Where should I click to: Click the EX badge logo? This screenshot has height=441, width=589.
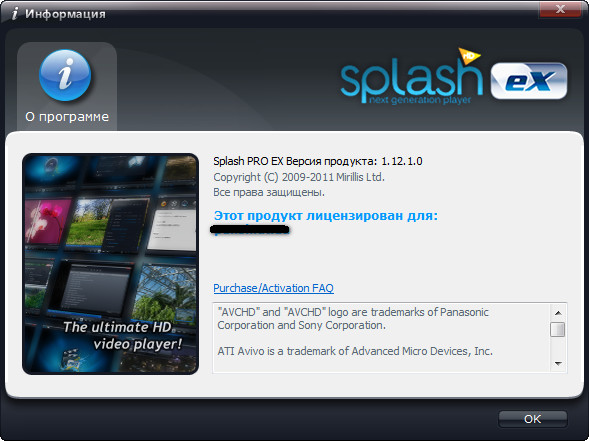[x=529, y=81]
